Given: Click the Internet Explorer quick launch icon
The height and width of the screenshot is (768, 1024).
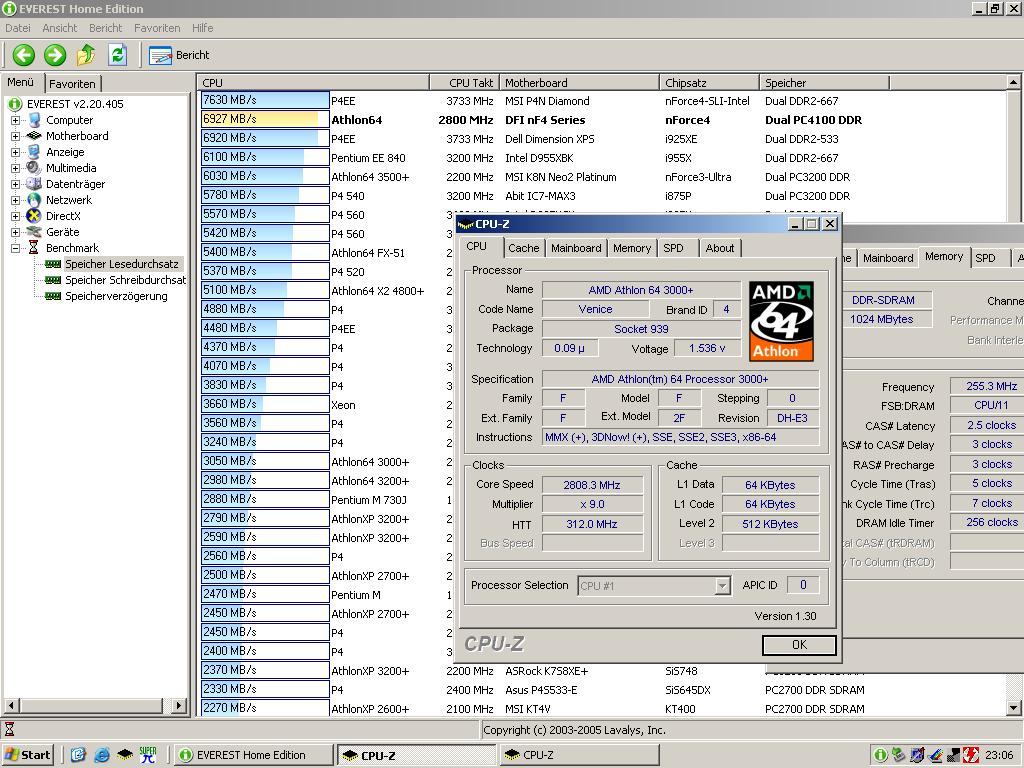Looking at the screenshot, I should pyautogui.click(x=102, y=755).
